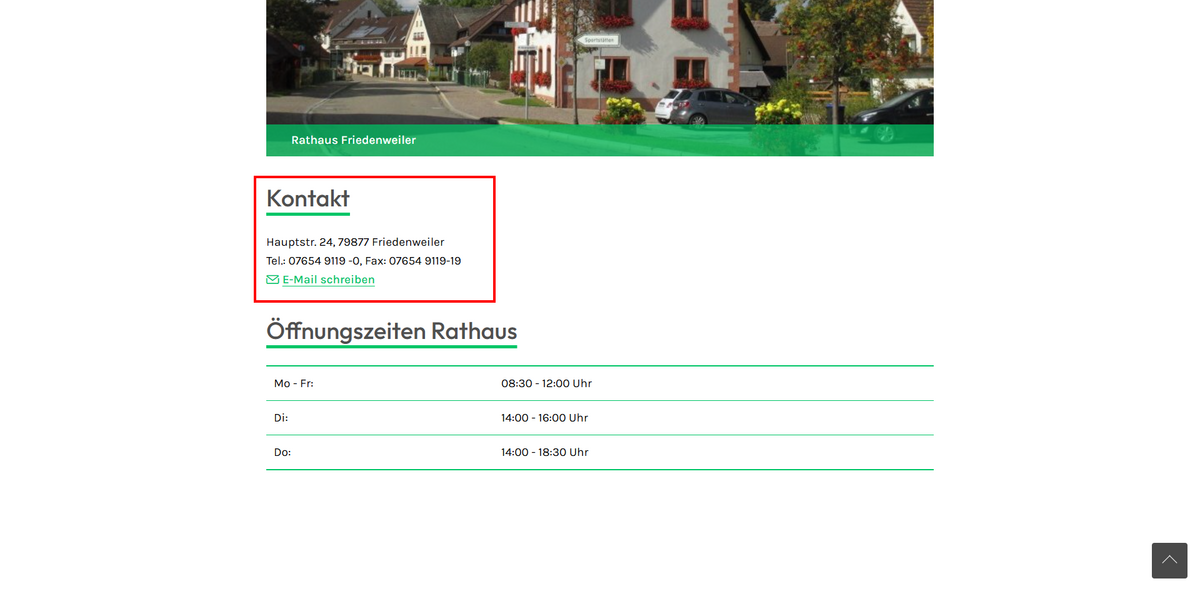The height and width of the screenshot is (591, 1200).
Task: Open the E-Mail schreiben link
Action: [x=328, y=280]
